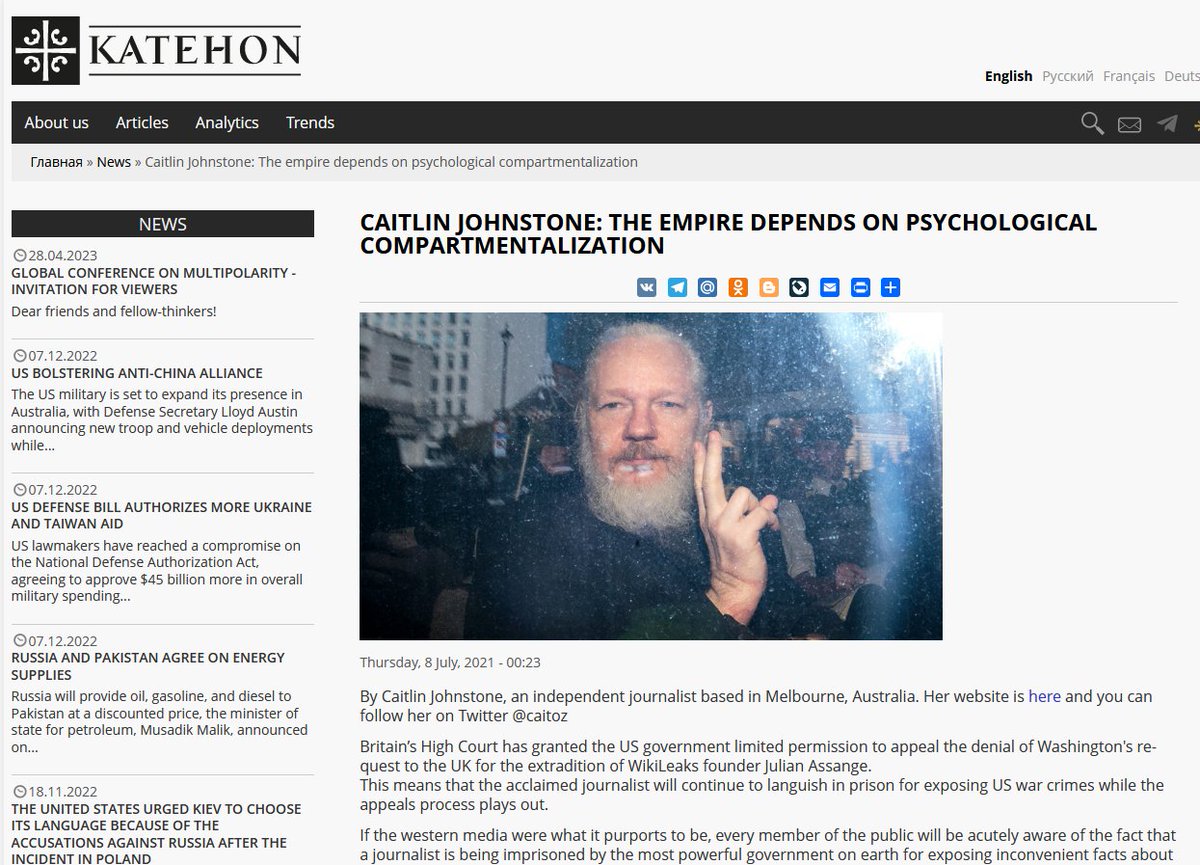Share to Blogger icon
This screenshot has height=865, width=1200.
click(769, 288)
